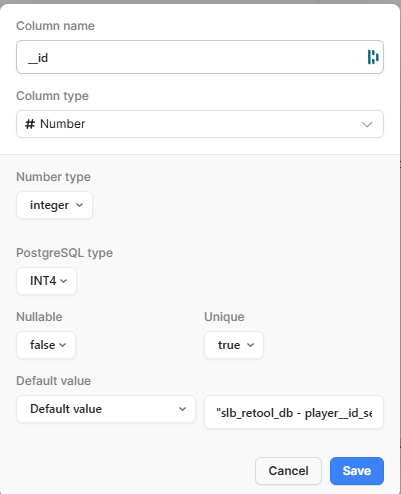Screen dimensions: 401x494
Task: Focus the Column name text field
Action: (x=200, y=57)
